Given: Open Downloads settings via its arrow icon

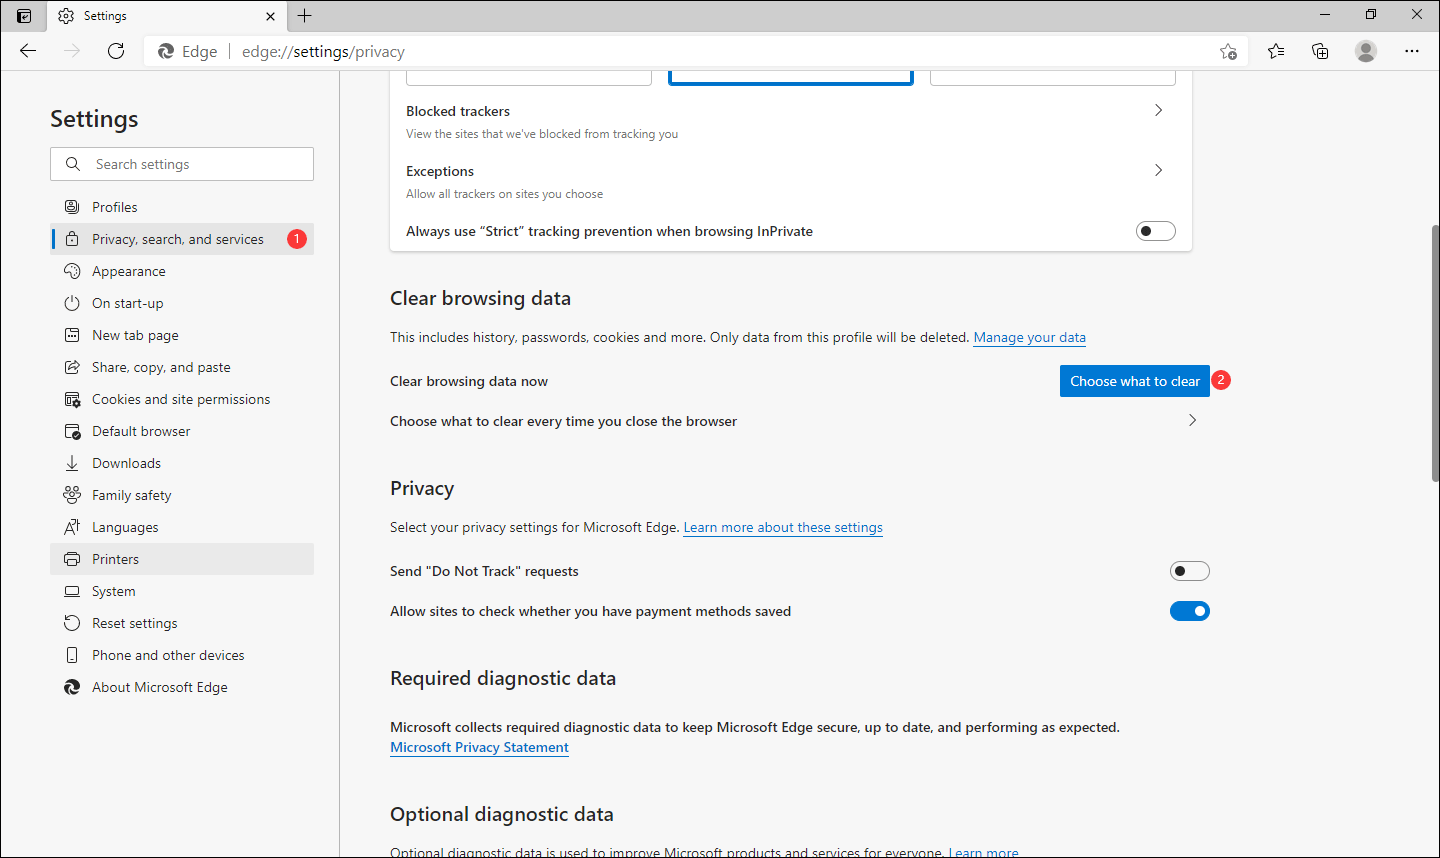Looking at the screenshot, I should click(71, 462).
